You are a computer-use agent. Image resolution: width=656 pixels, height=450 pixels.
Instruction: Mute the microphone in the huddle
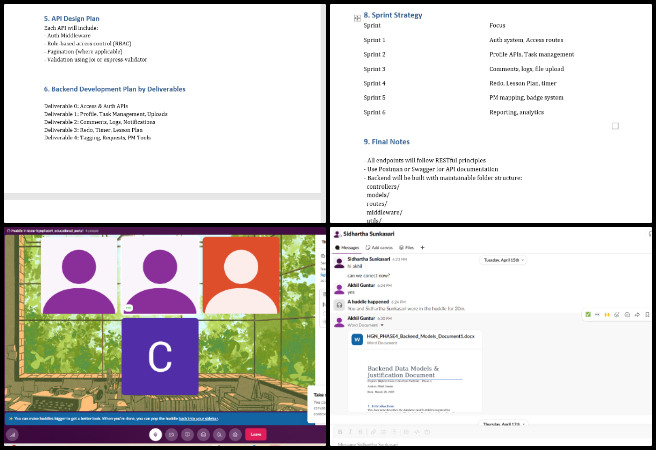155,435
